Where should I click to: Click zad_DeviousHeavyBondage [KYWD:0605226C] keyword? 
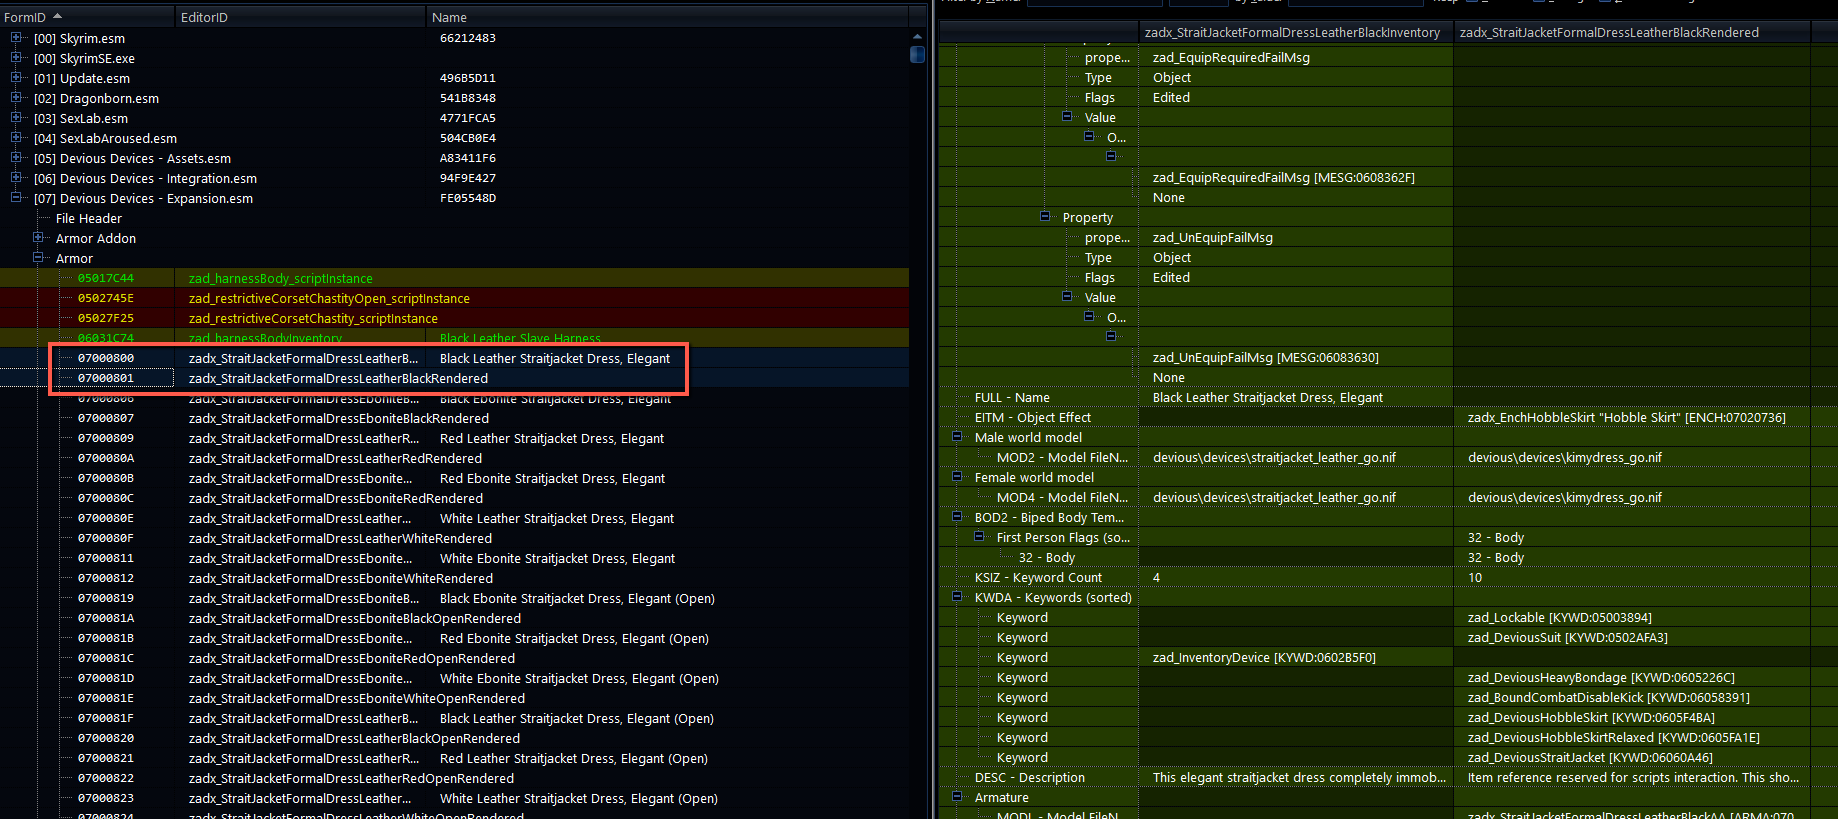(x=1601, y=677)
